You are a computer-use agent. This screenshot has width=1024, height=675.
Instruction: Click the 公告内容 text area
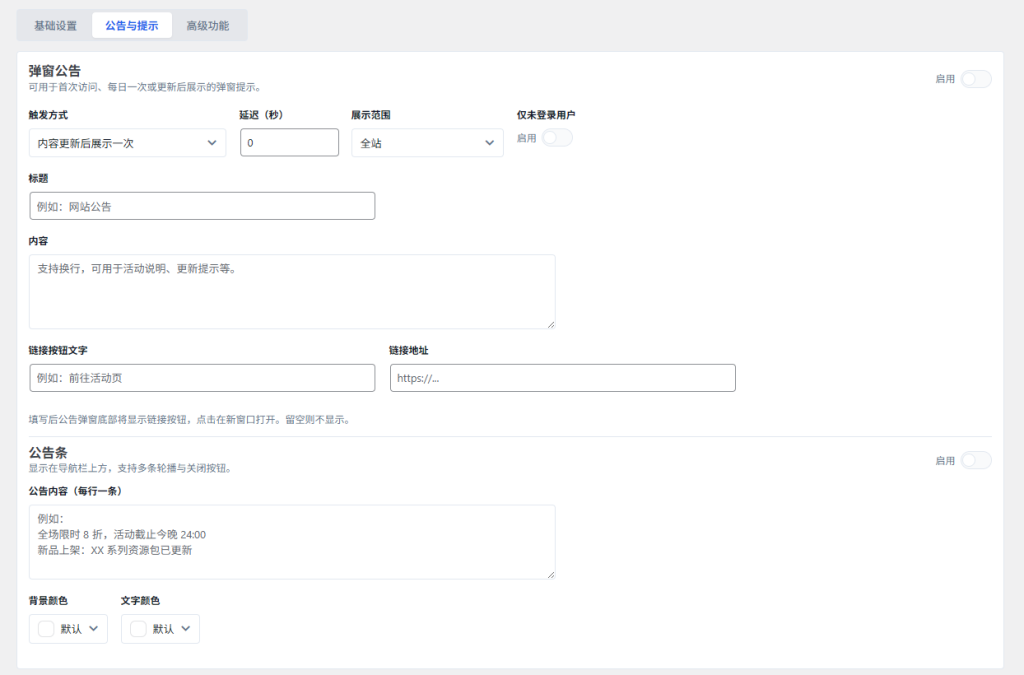(291, 541)
